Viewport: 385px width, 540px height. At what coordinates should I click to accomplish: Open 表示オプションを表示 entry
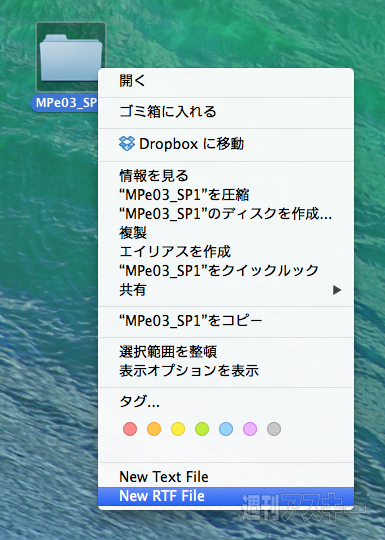point(226,371)
